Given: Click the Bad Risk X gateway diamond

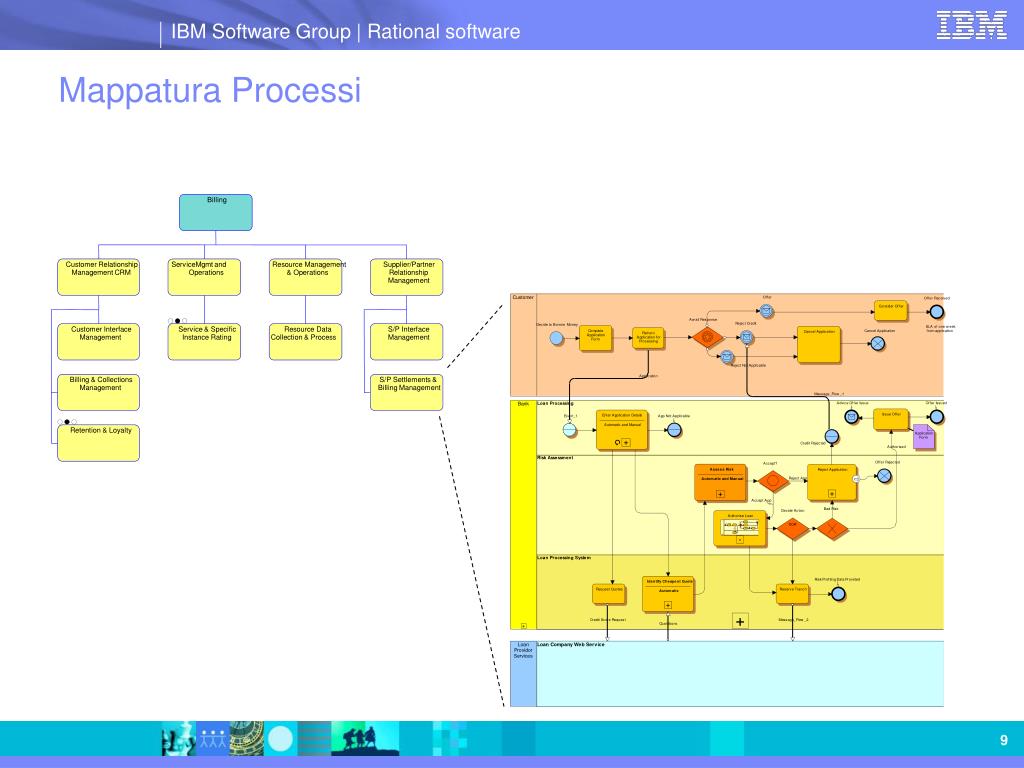Looking at the screenshot, I should click(833, 528).
